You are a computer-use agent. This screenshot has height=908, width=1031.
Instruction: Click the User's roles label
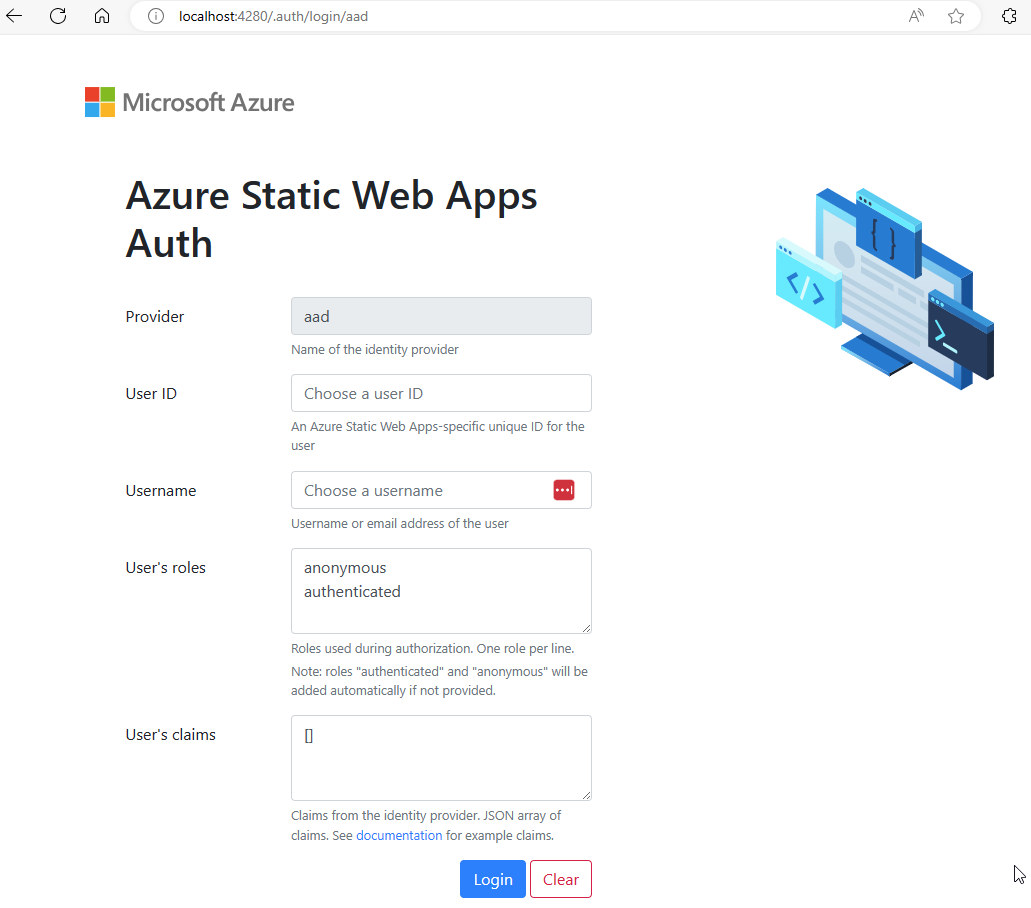point(166,567)
